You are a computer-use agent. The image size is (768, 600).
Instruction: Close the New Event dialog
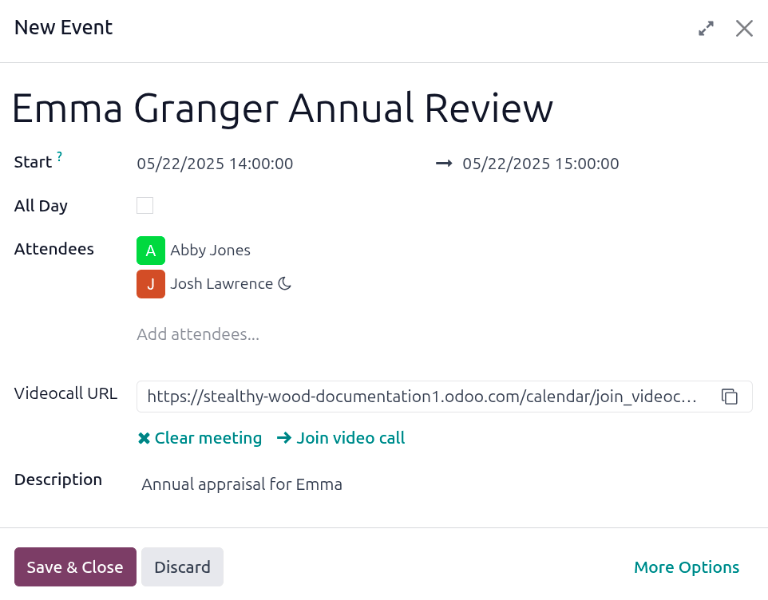point(744,29)
